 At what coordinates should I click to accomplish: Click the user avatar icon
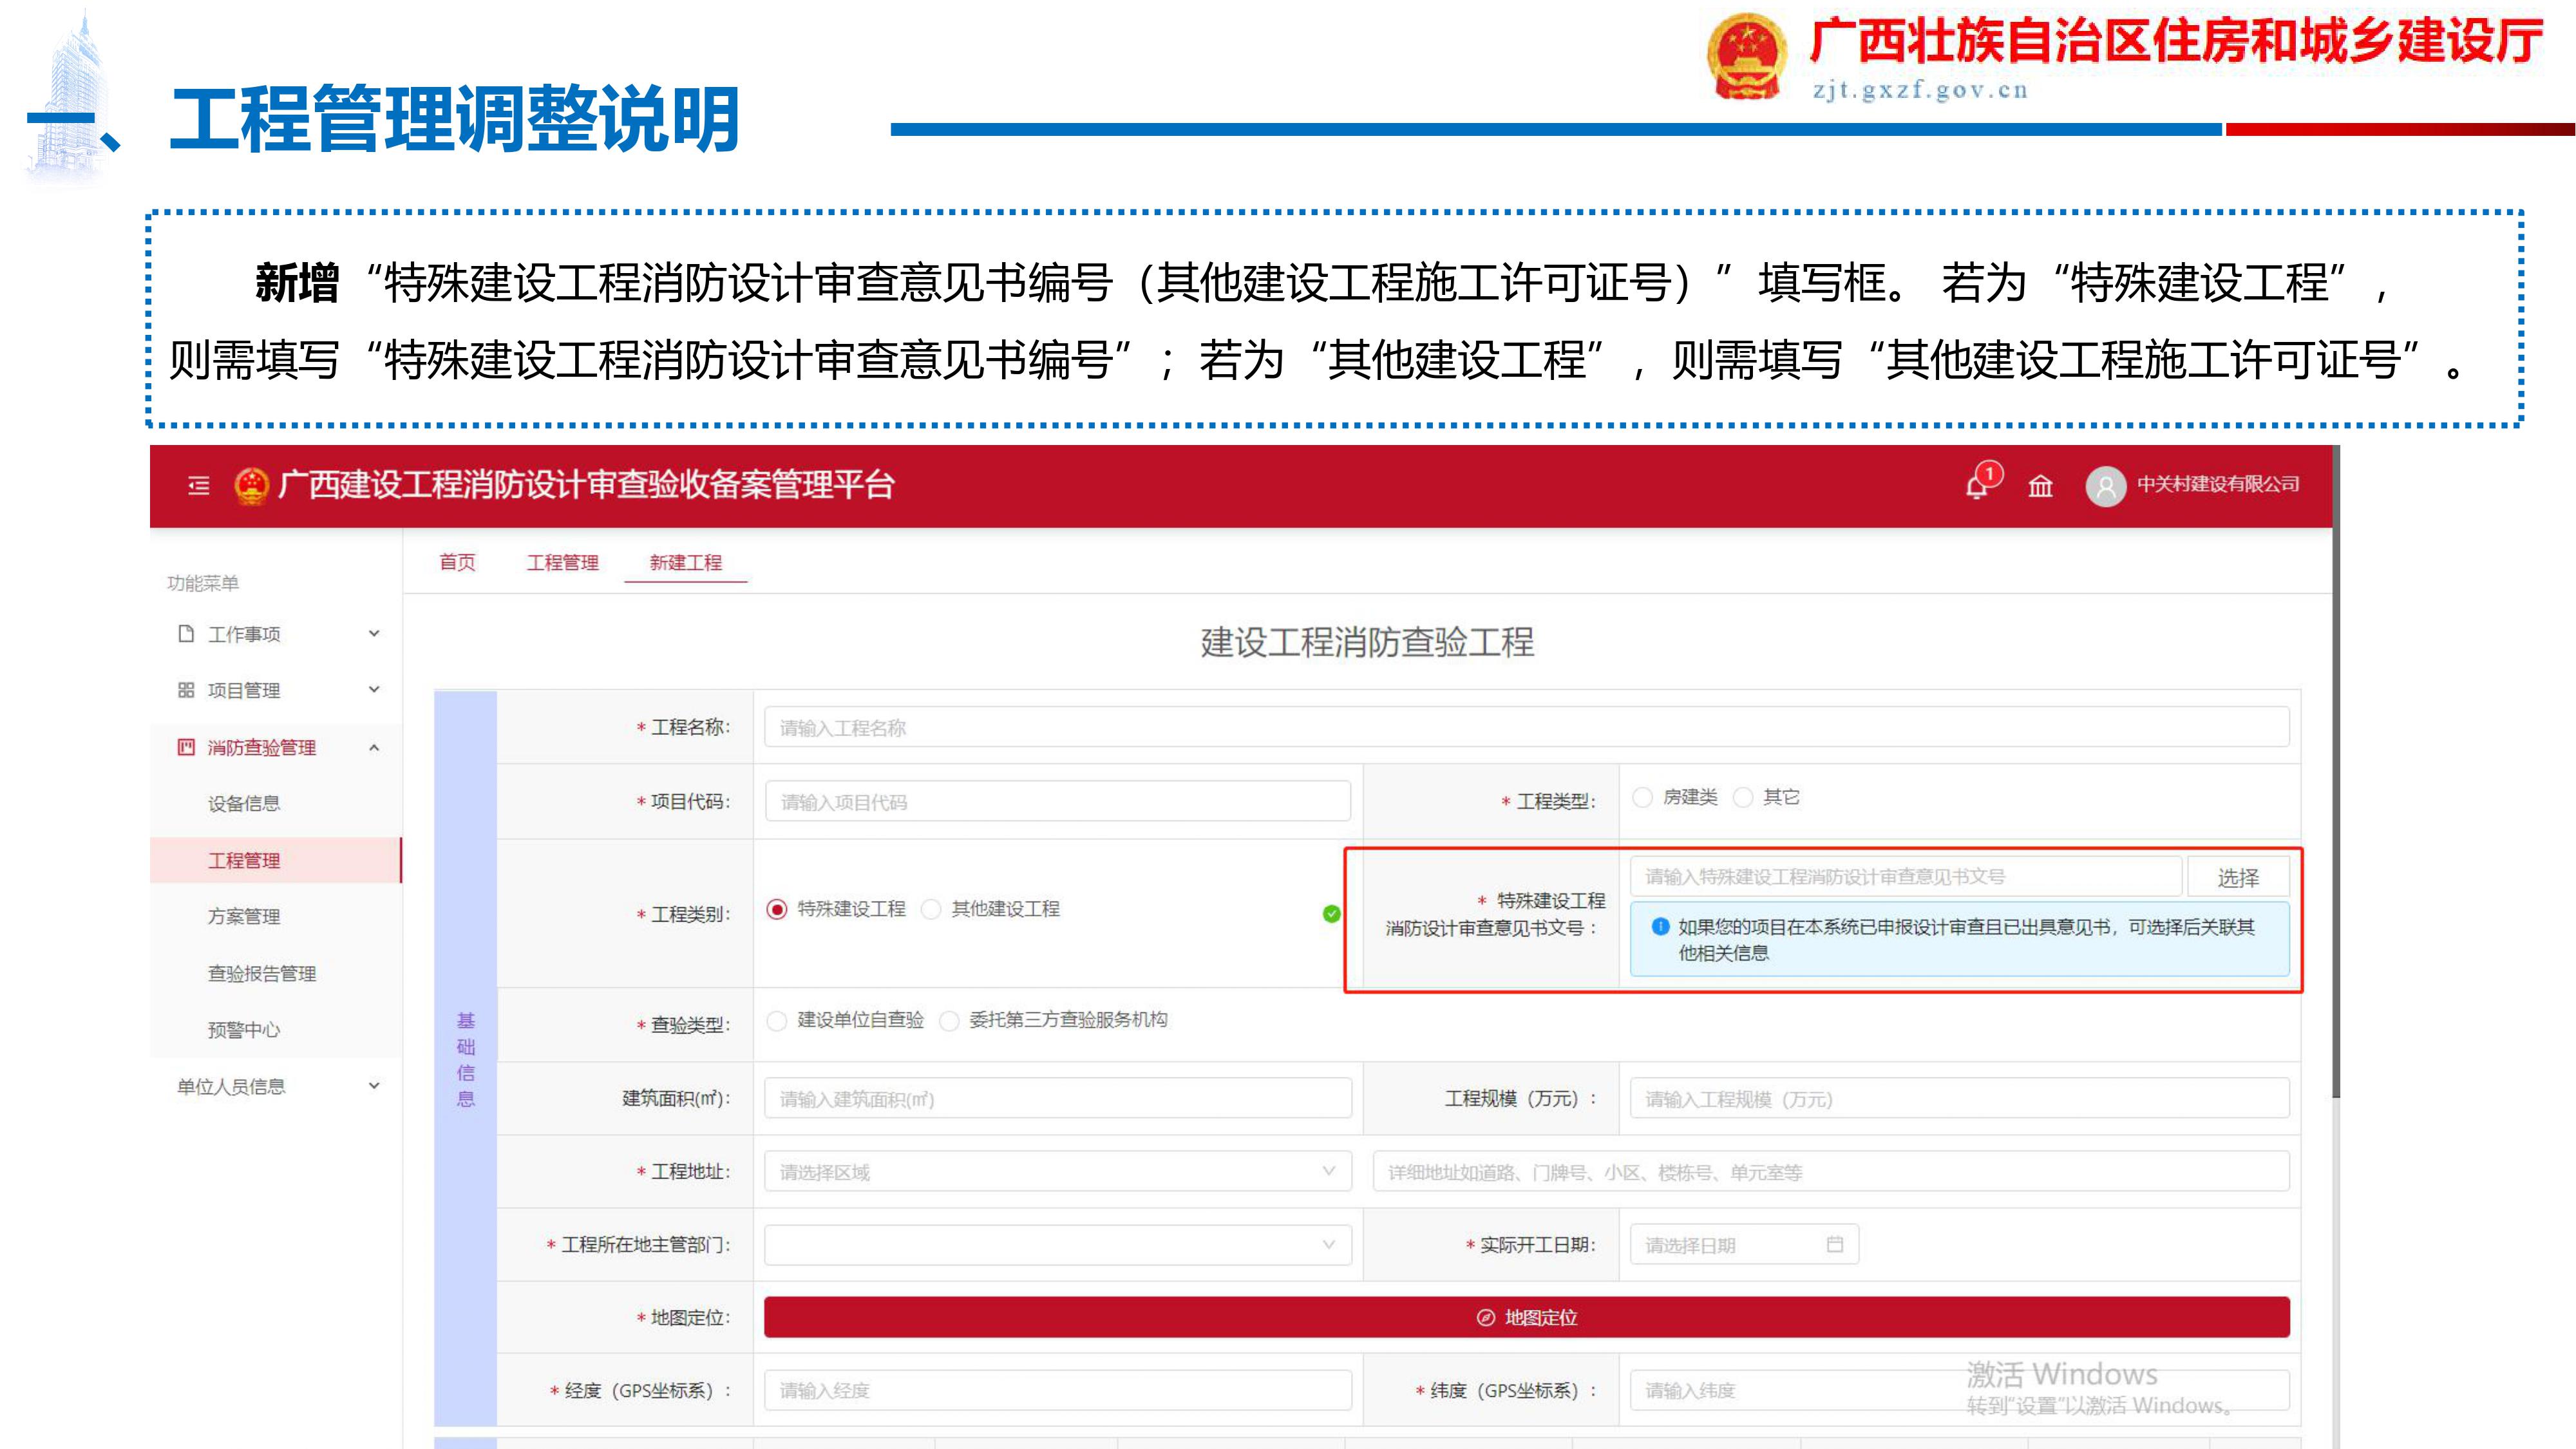pyautogui.click(x=2105, y=486)
